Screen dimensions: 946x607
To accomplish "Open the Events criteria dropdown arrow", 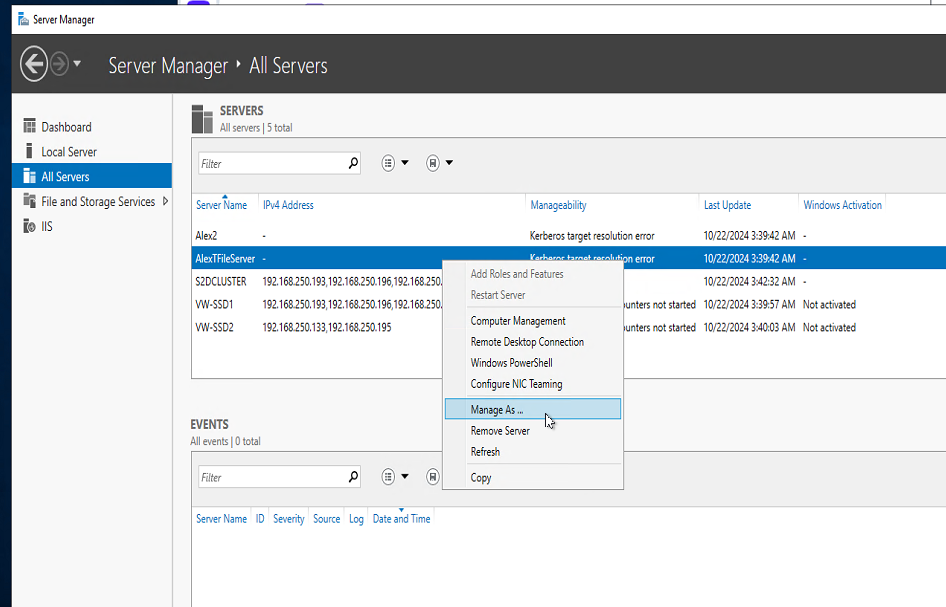I will pyautogui.click(x=405, y=476).
